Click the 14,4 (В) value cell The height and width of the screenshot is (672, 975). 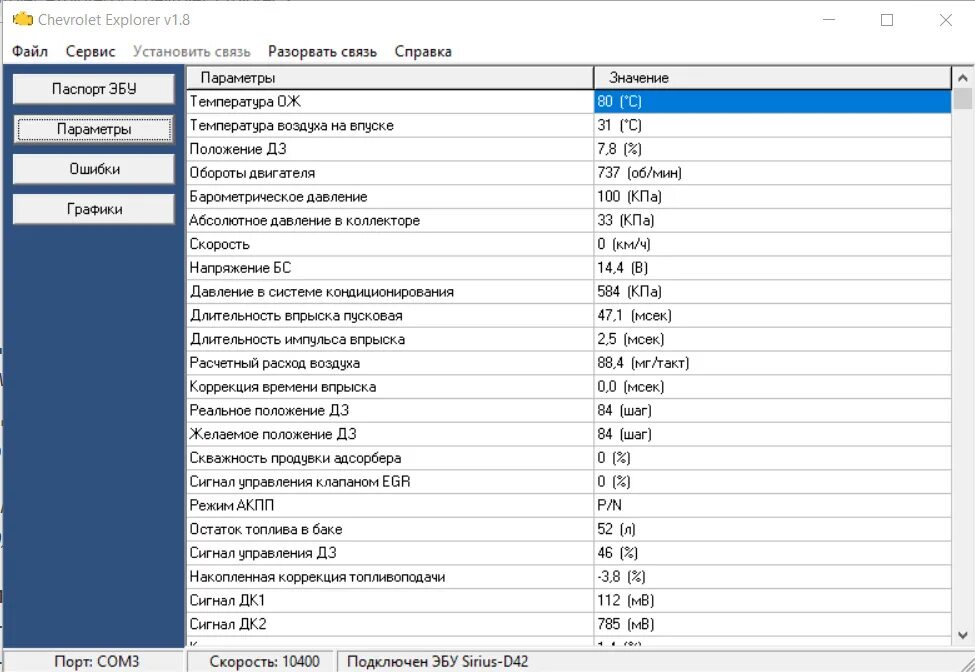pyautogui.click(x=772, y=267)
